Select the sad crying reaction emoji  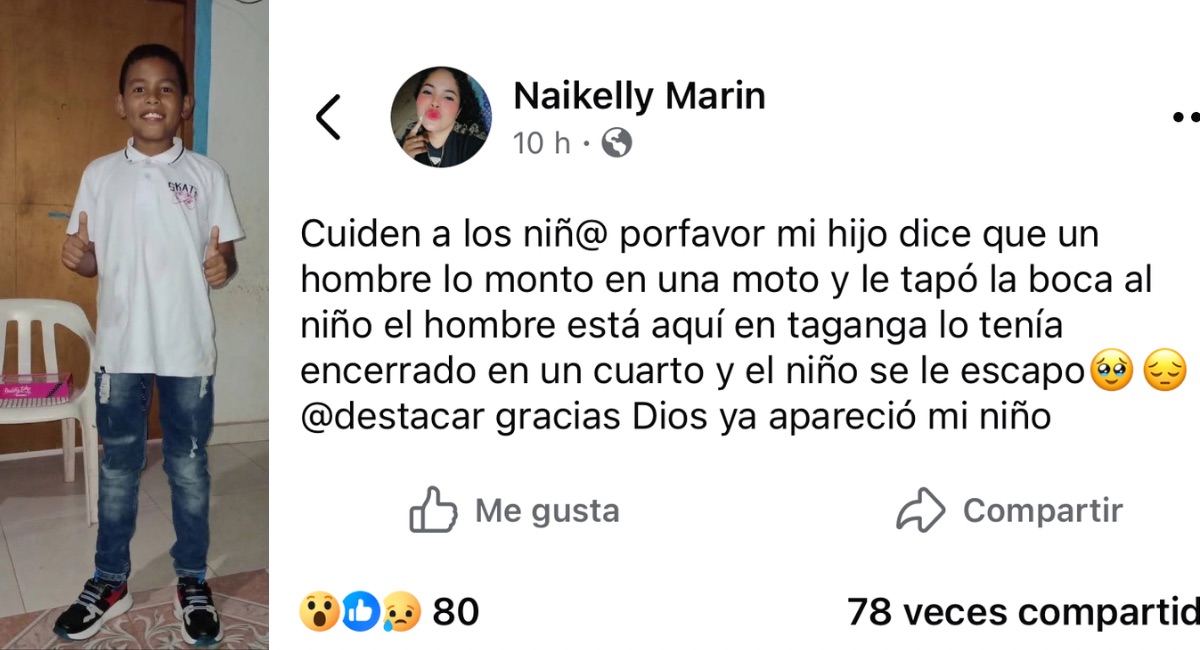point(401,611)
